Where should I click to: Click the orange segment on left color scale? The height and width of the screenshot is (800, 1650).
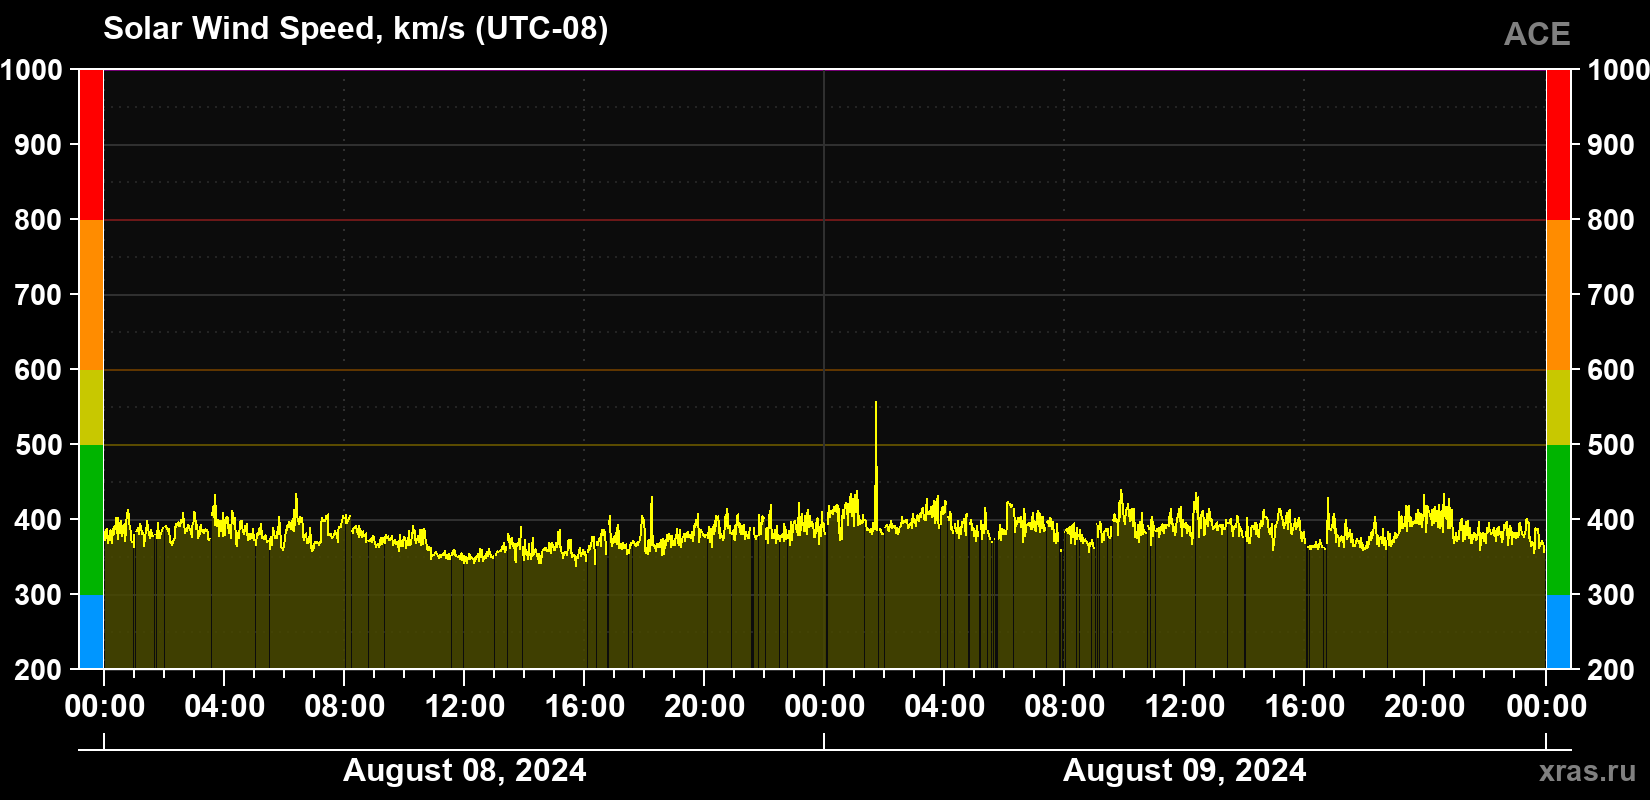click(91, 295)
